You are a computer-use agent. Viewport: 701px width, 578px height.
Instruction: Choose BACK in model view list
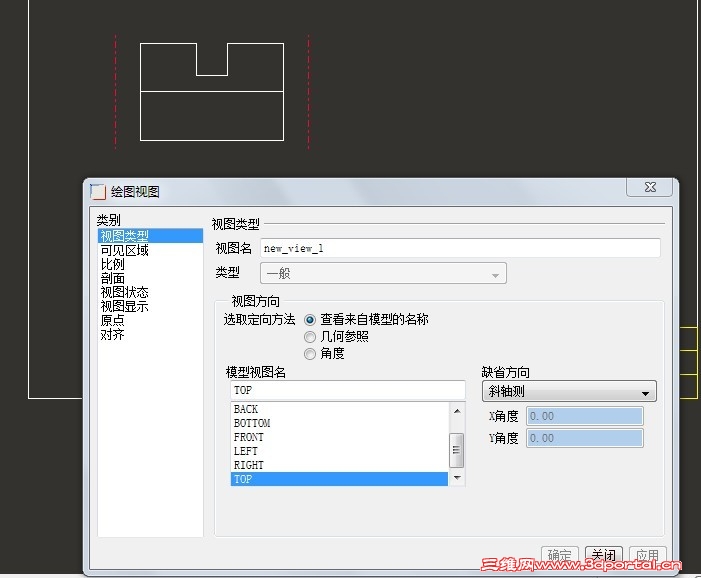[x=339, y=409]
